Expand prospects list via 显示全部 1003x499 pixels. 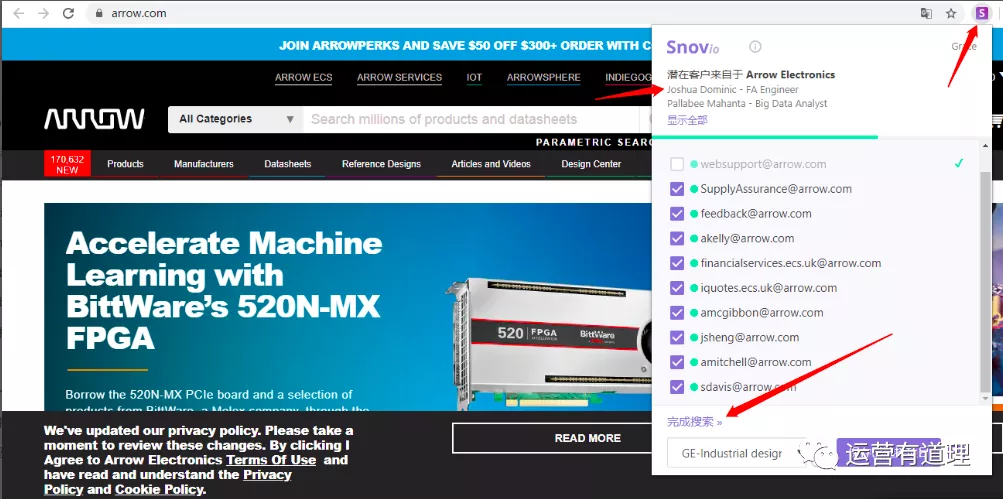687,120
